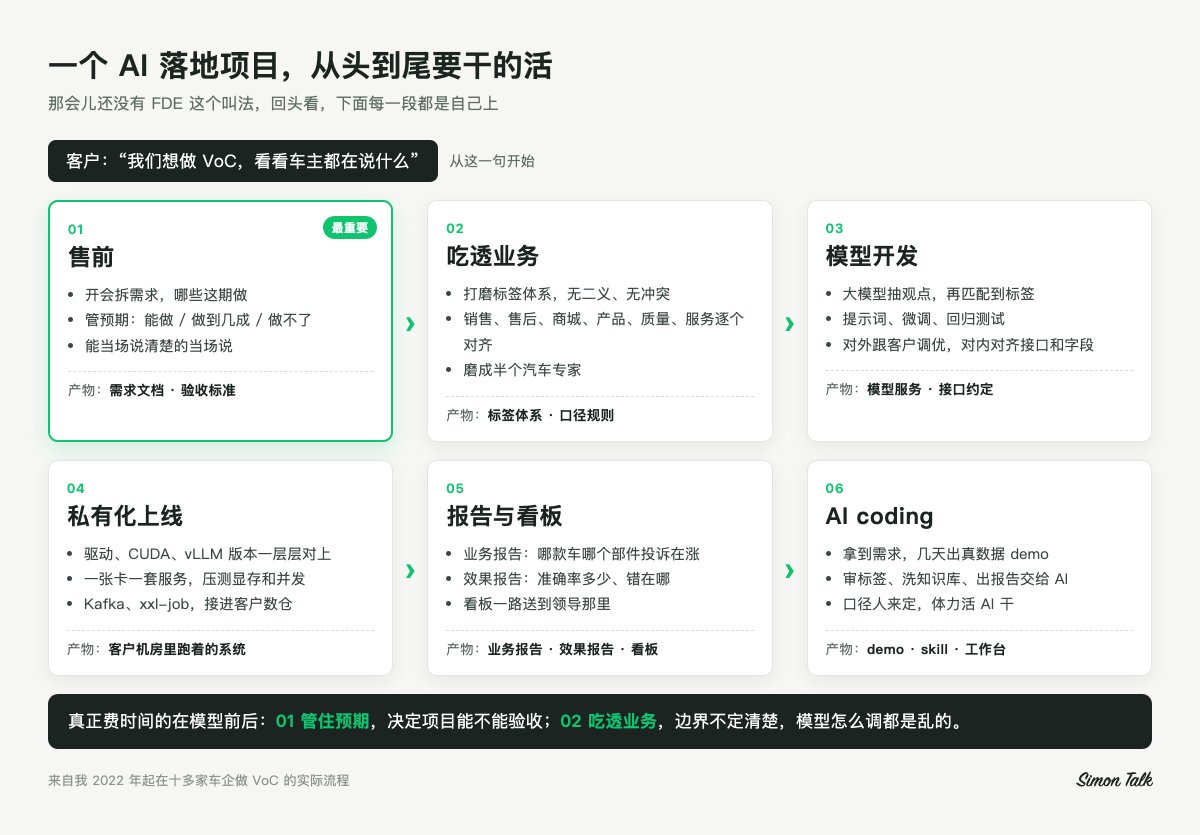1200x835 pixels.
Task: Click the green 最重要 badge
Action: coord(350,228)
